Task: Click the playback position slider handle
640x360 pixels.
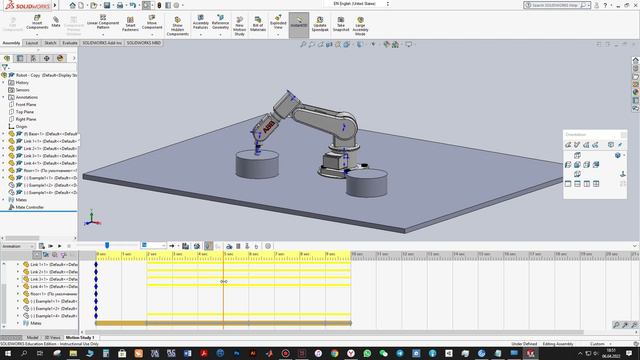Action: point(107,245)
